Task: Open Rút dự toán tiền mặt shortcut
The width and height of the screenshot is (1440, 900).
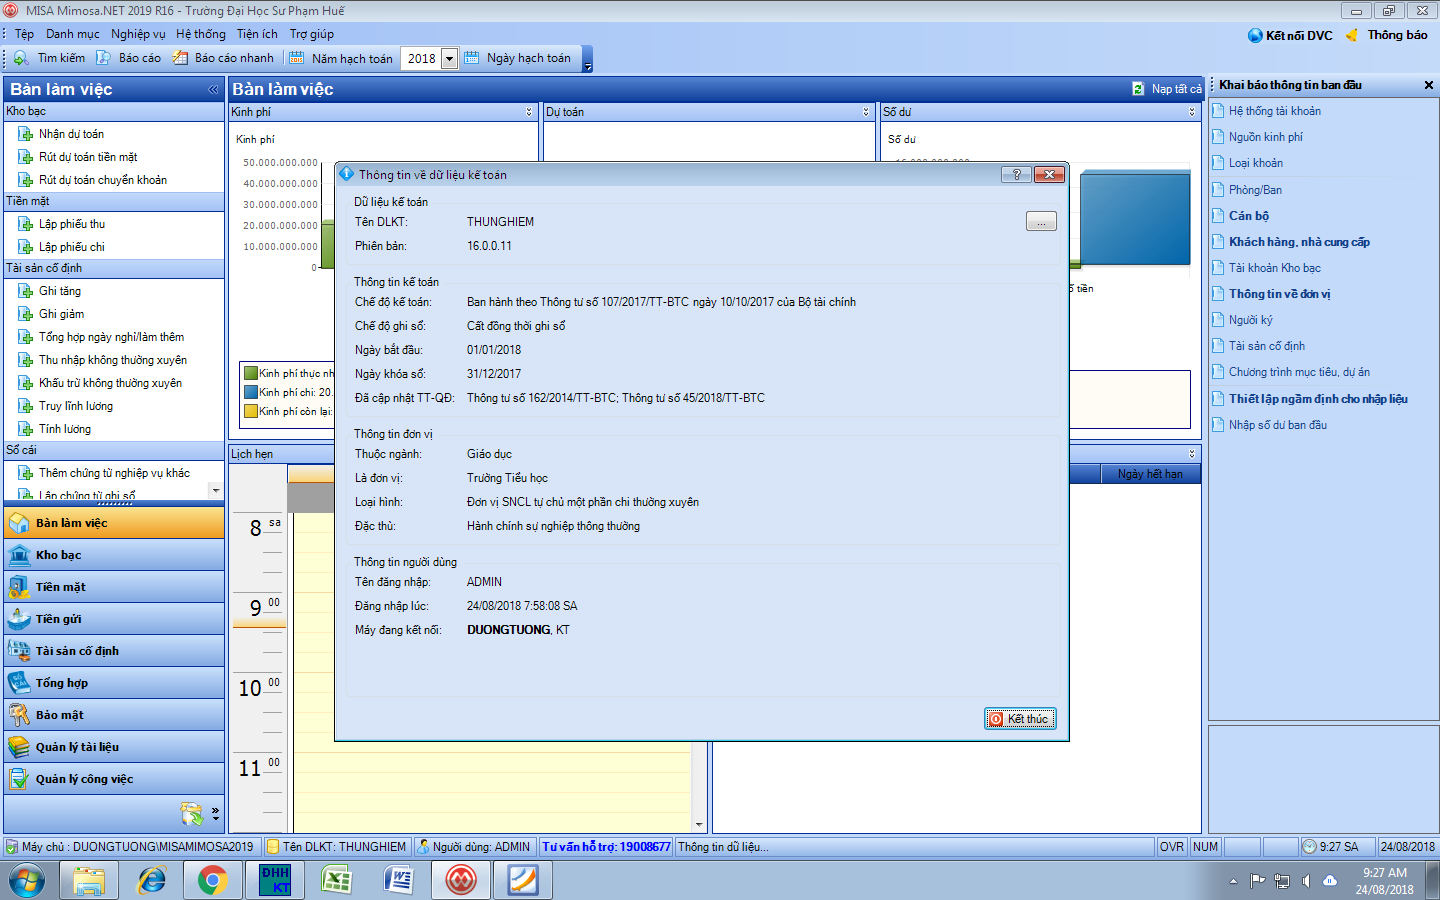Action: [88, 157]
